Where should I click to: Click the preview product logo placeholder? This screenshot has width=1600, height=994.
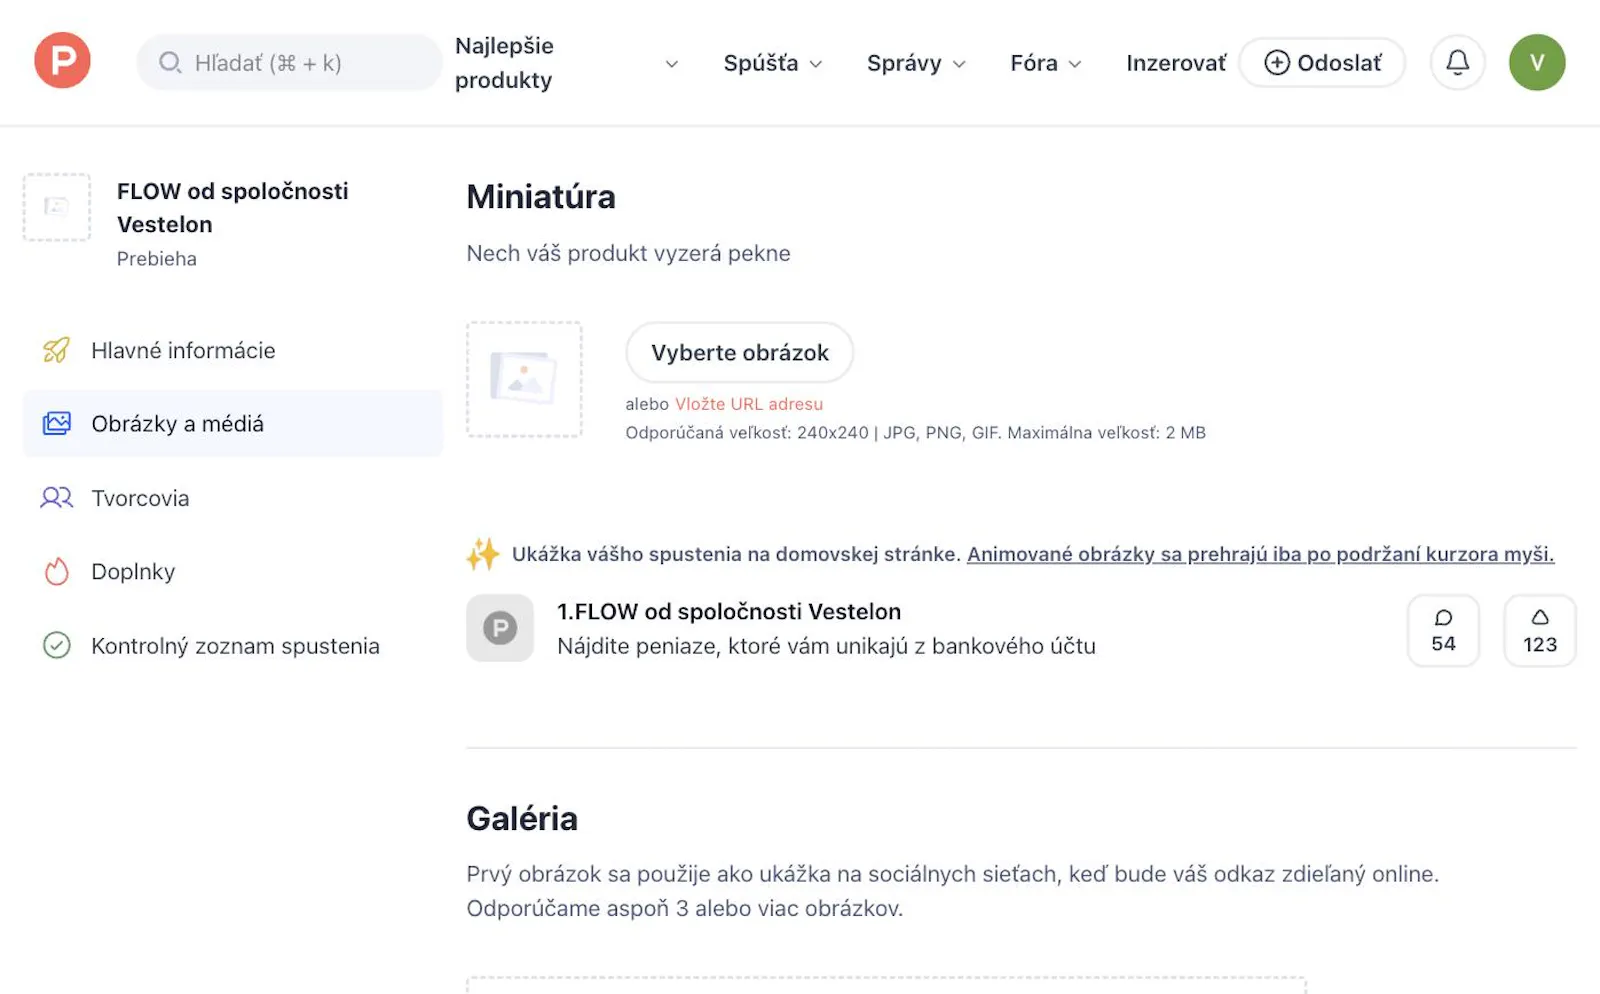(500, 628)
